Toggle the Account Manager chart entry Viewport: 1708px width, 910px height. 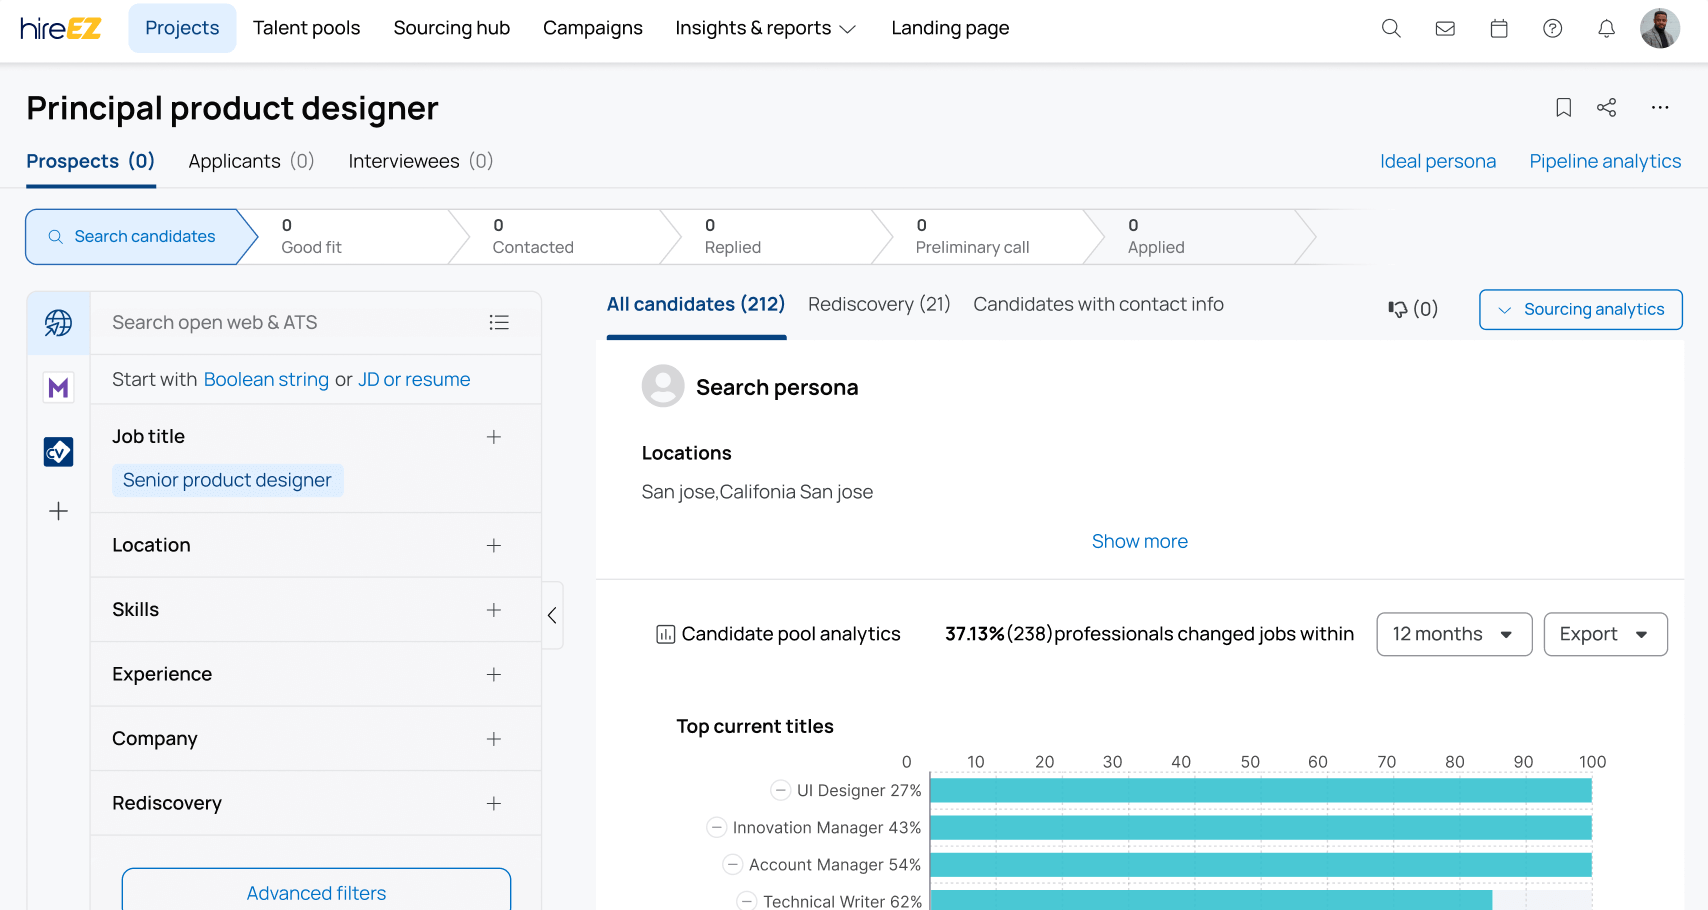coord(732,864)
